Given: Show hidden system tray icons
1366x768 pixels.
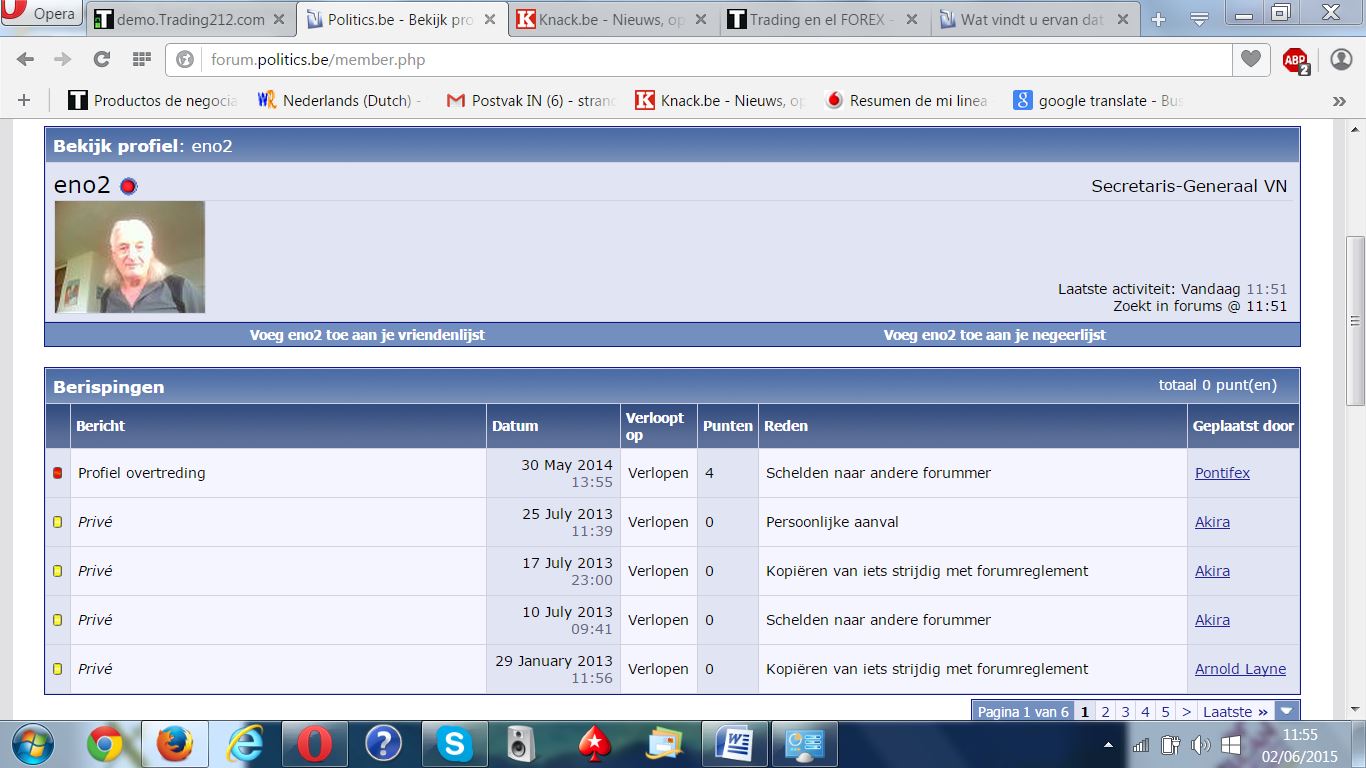Looking at the screenshot, I should pos(1108,745).
